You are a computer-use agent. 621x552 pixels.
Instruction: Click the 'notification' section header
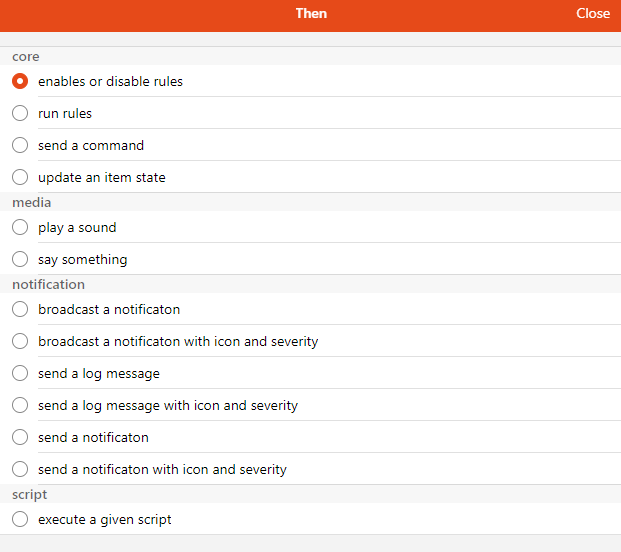click(49, 285)
